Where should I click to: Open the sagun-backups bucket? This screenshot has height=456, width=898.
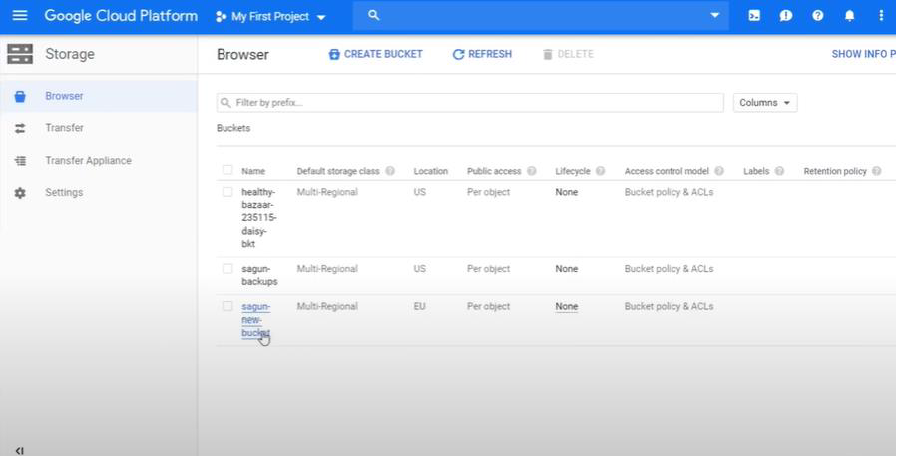259,275
